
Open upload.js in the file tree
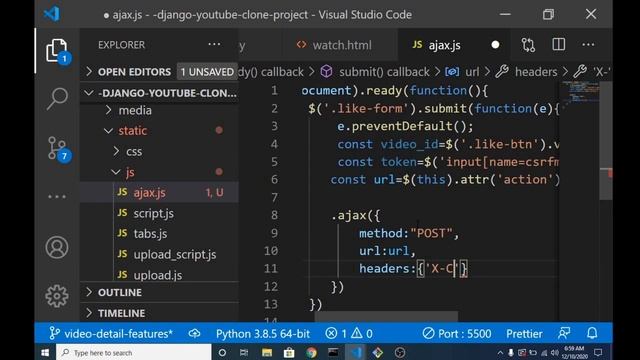tap(158, 275)
